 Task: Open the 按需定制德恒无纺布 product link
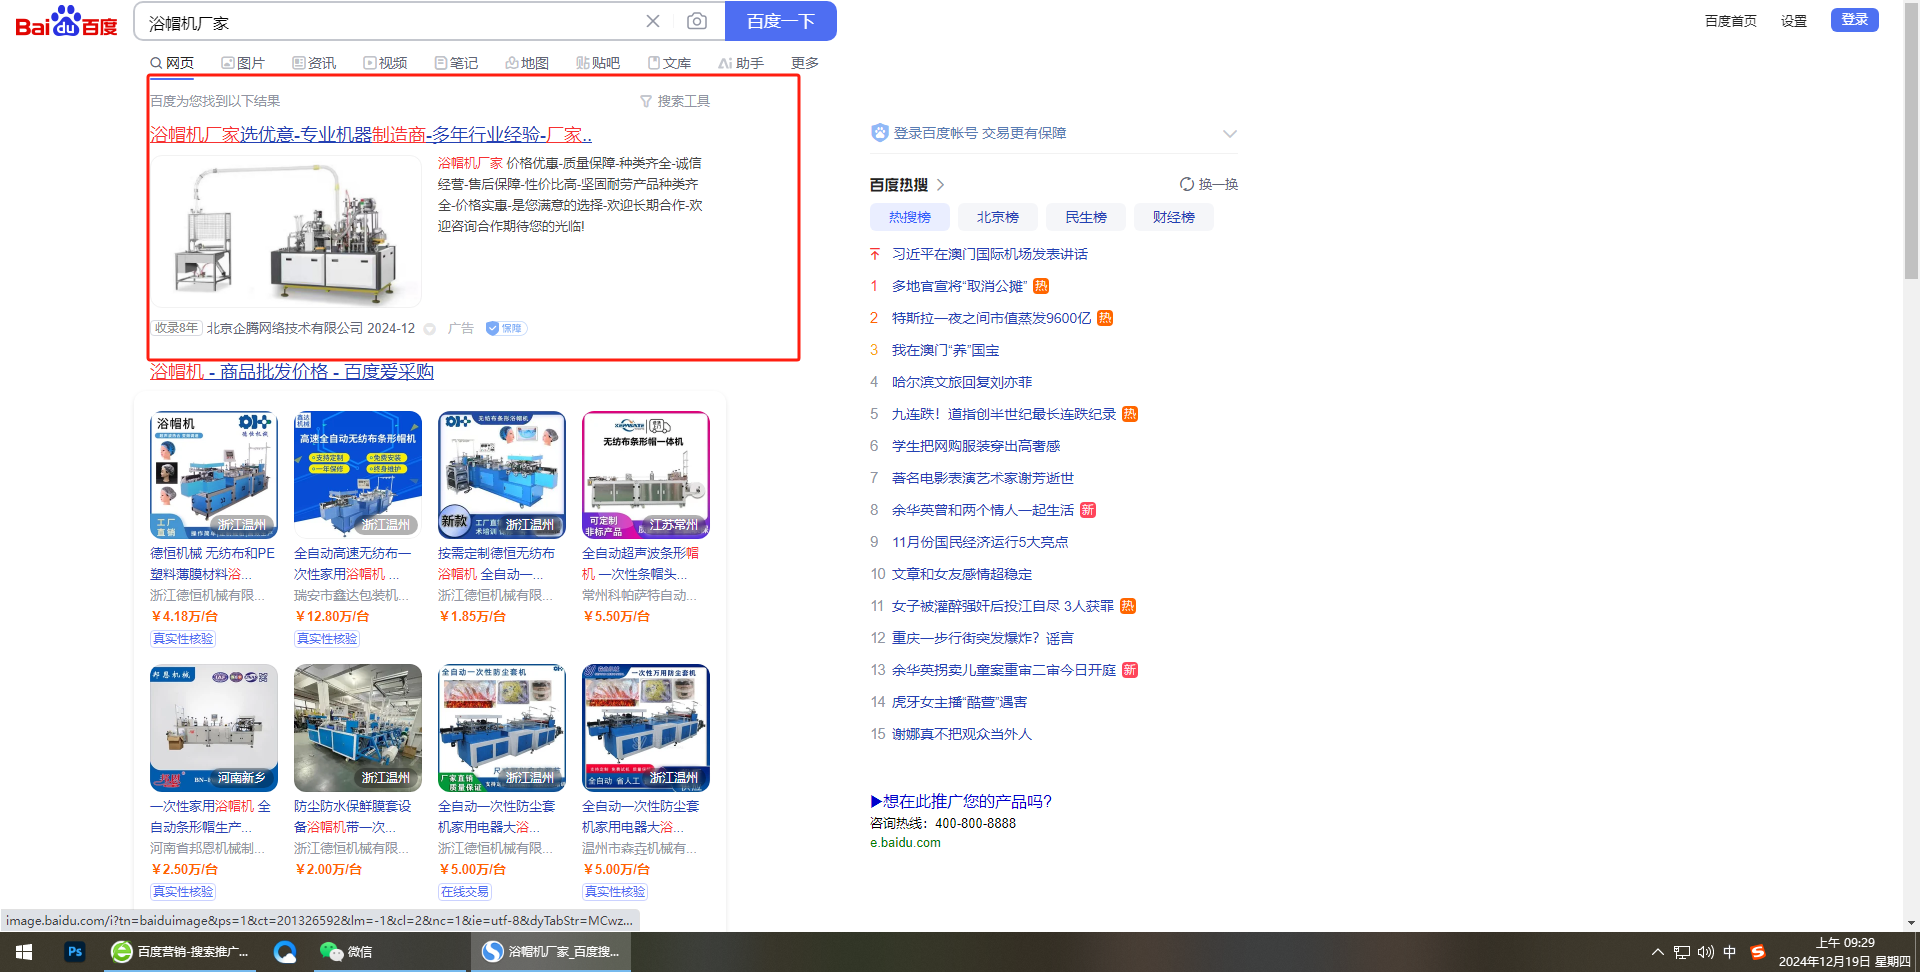tap(496, 563)
